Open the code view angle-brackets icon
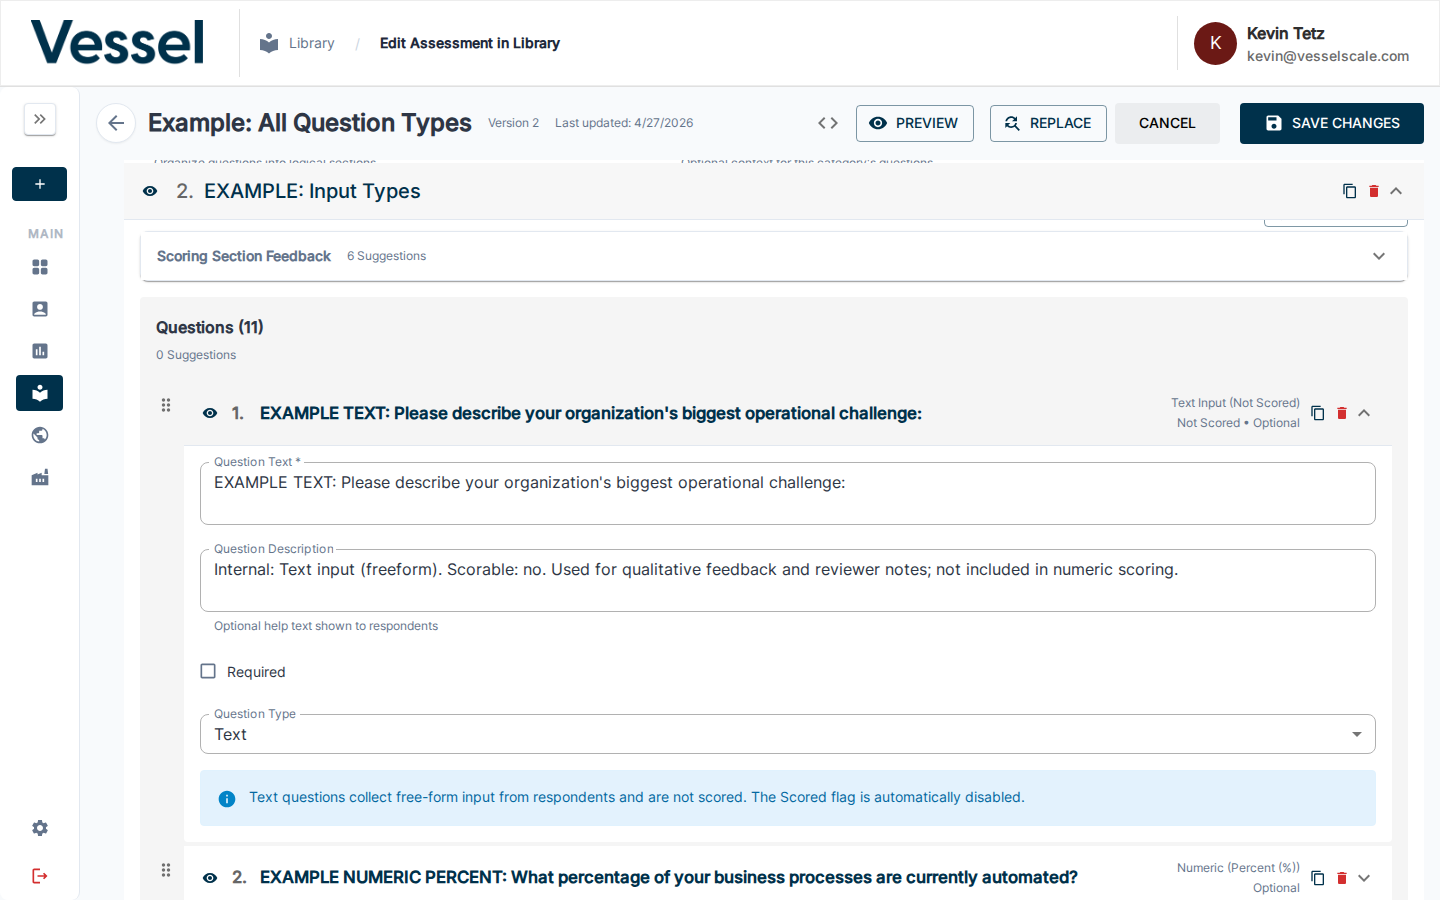Image resolution: width=1440 pixels, height=900 pixels. click(828, 123)
